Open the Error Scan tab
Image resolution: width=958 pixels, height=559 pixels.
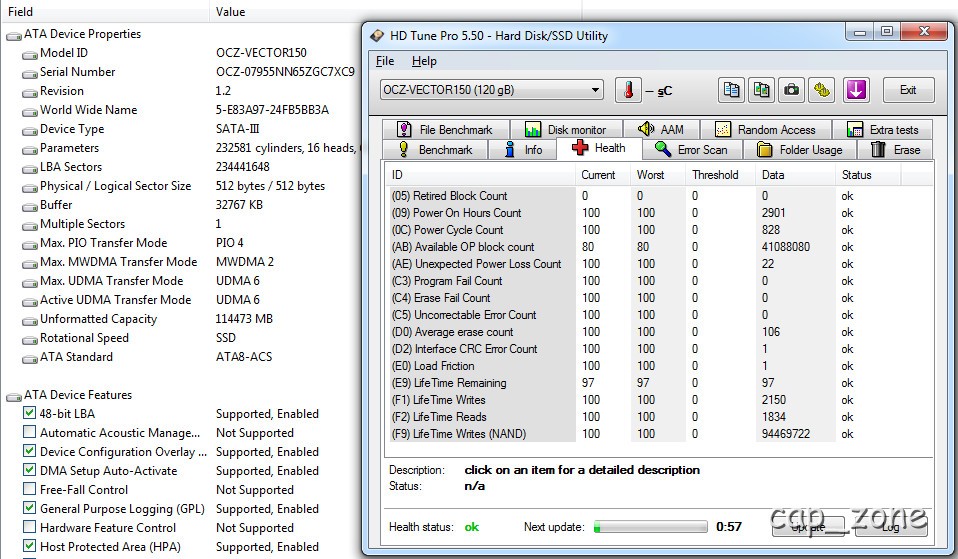point(692,150)
